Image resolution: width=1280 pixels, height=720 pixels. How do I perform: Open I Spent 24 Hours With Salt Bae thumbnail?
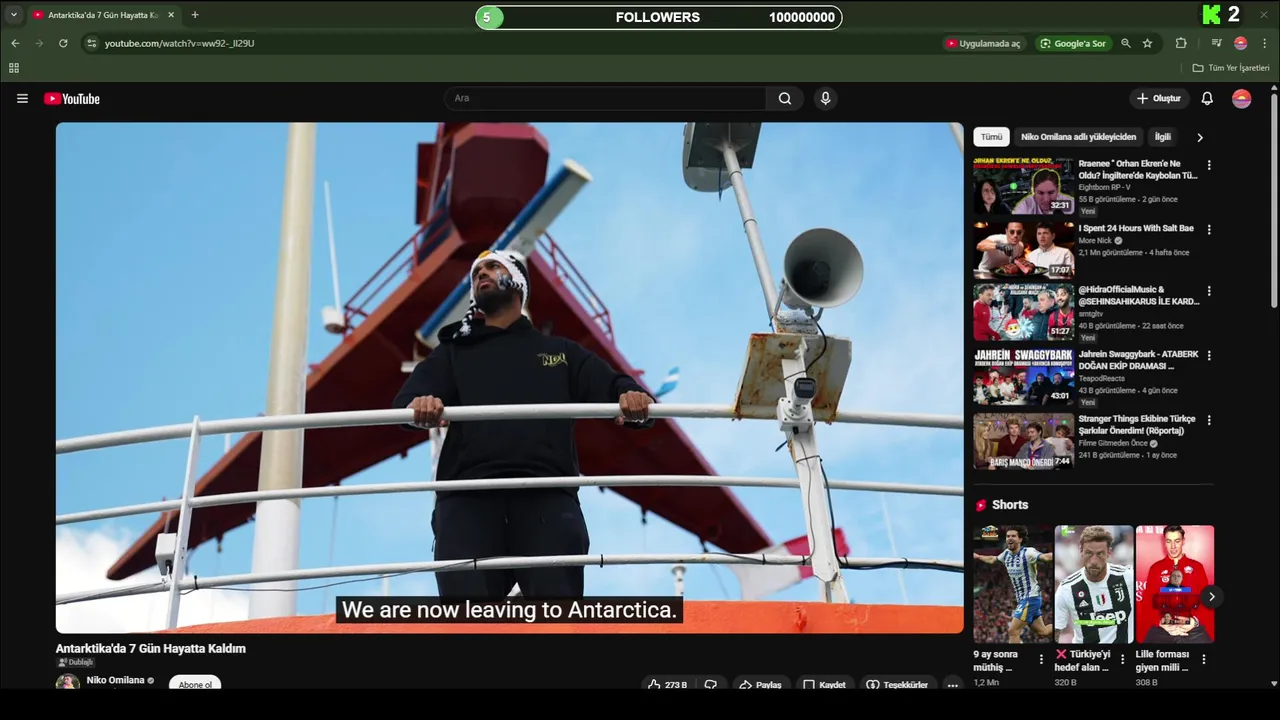1023,250
